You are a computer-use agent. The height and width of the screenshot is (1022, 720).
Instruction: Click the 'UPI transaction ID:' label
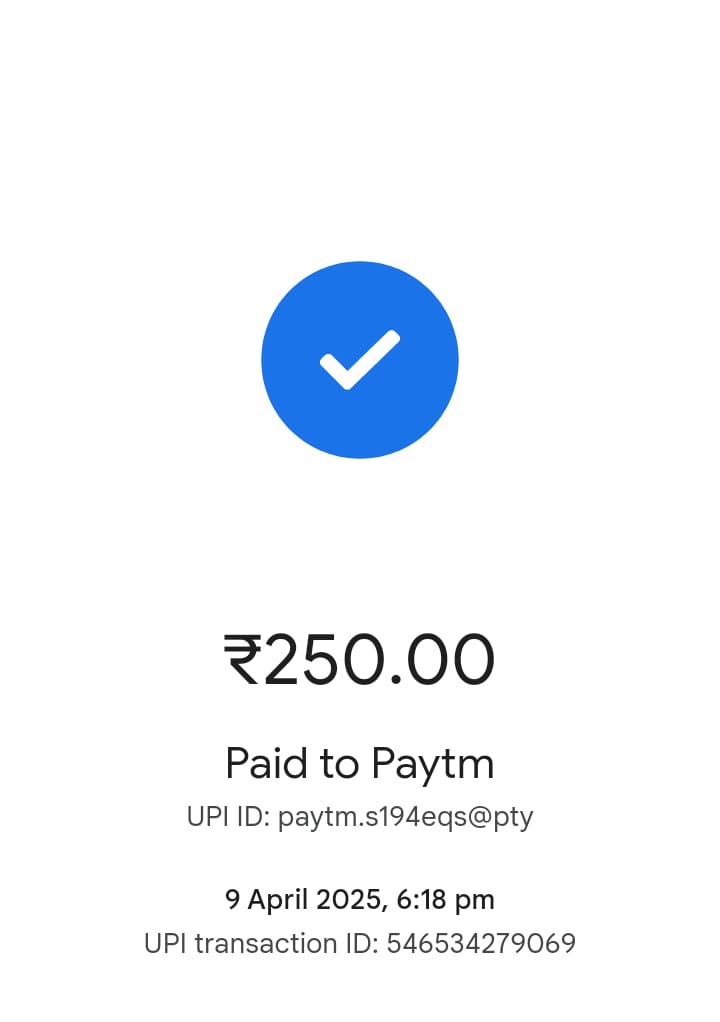[261, 944]
